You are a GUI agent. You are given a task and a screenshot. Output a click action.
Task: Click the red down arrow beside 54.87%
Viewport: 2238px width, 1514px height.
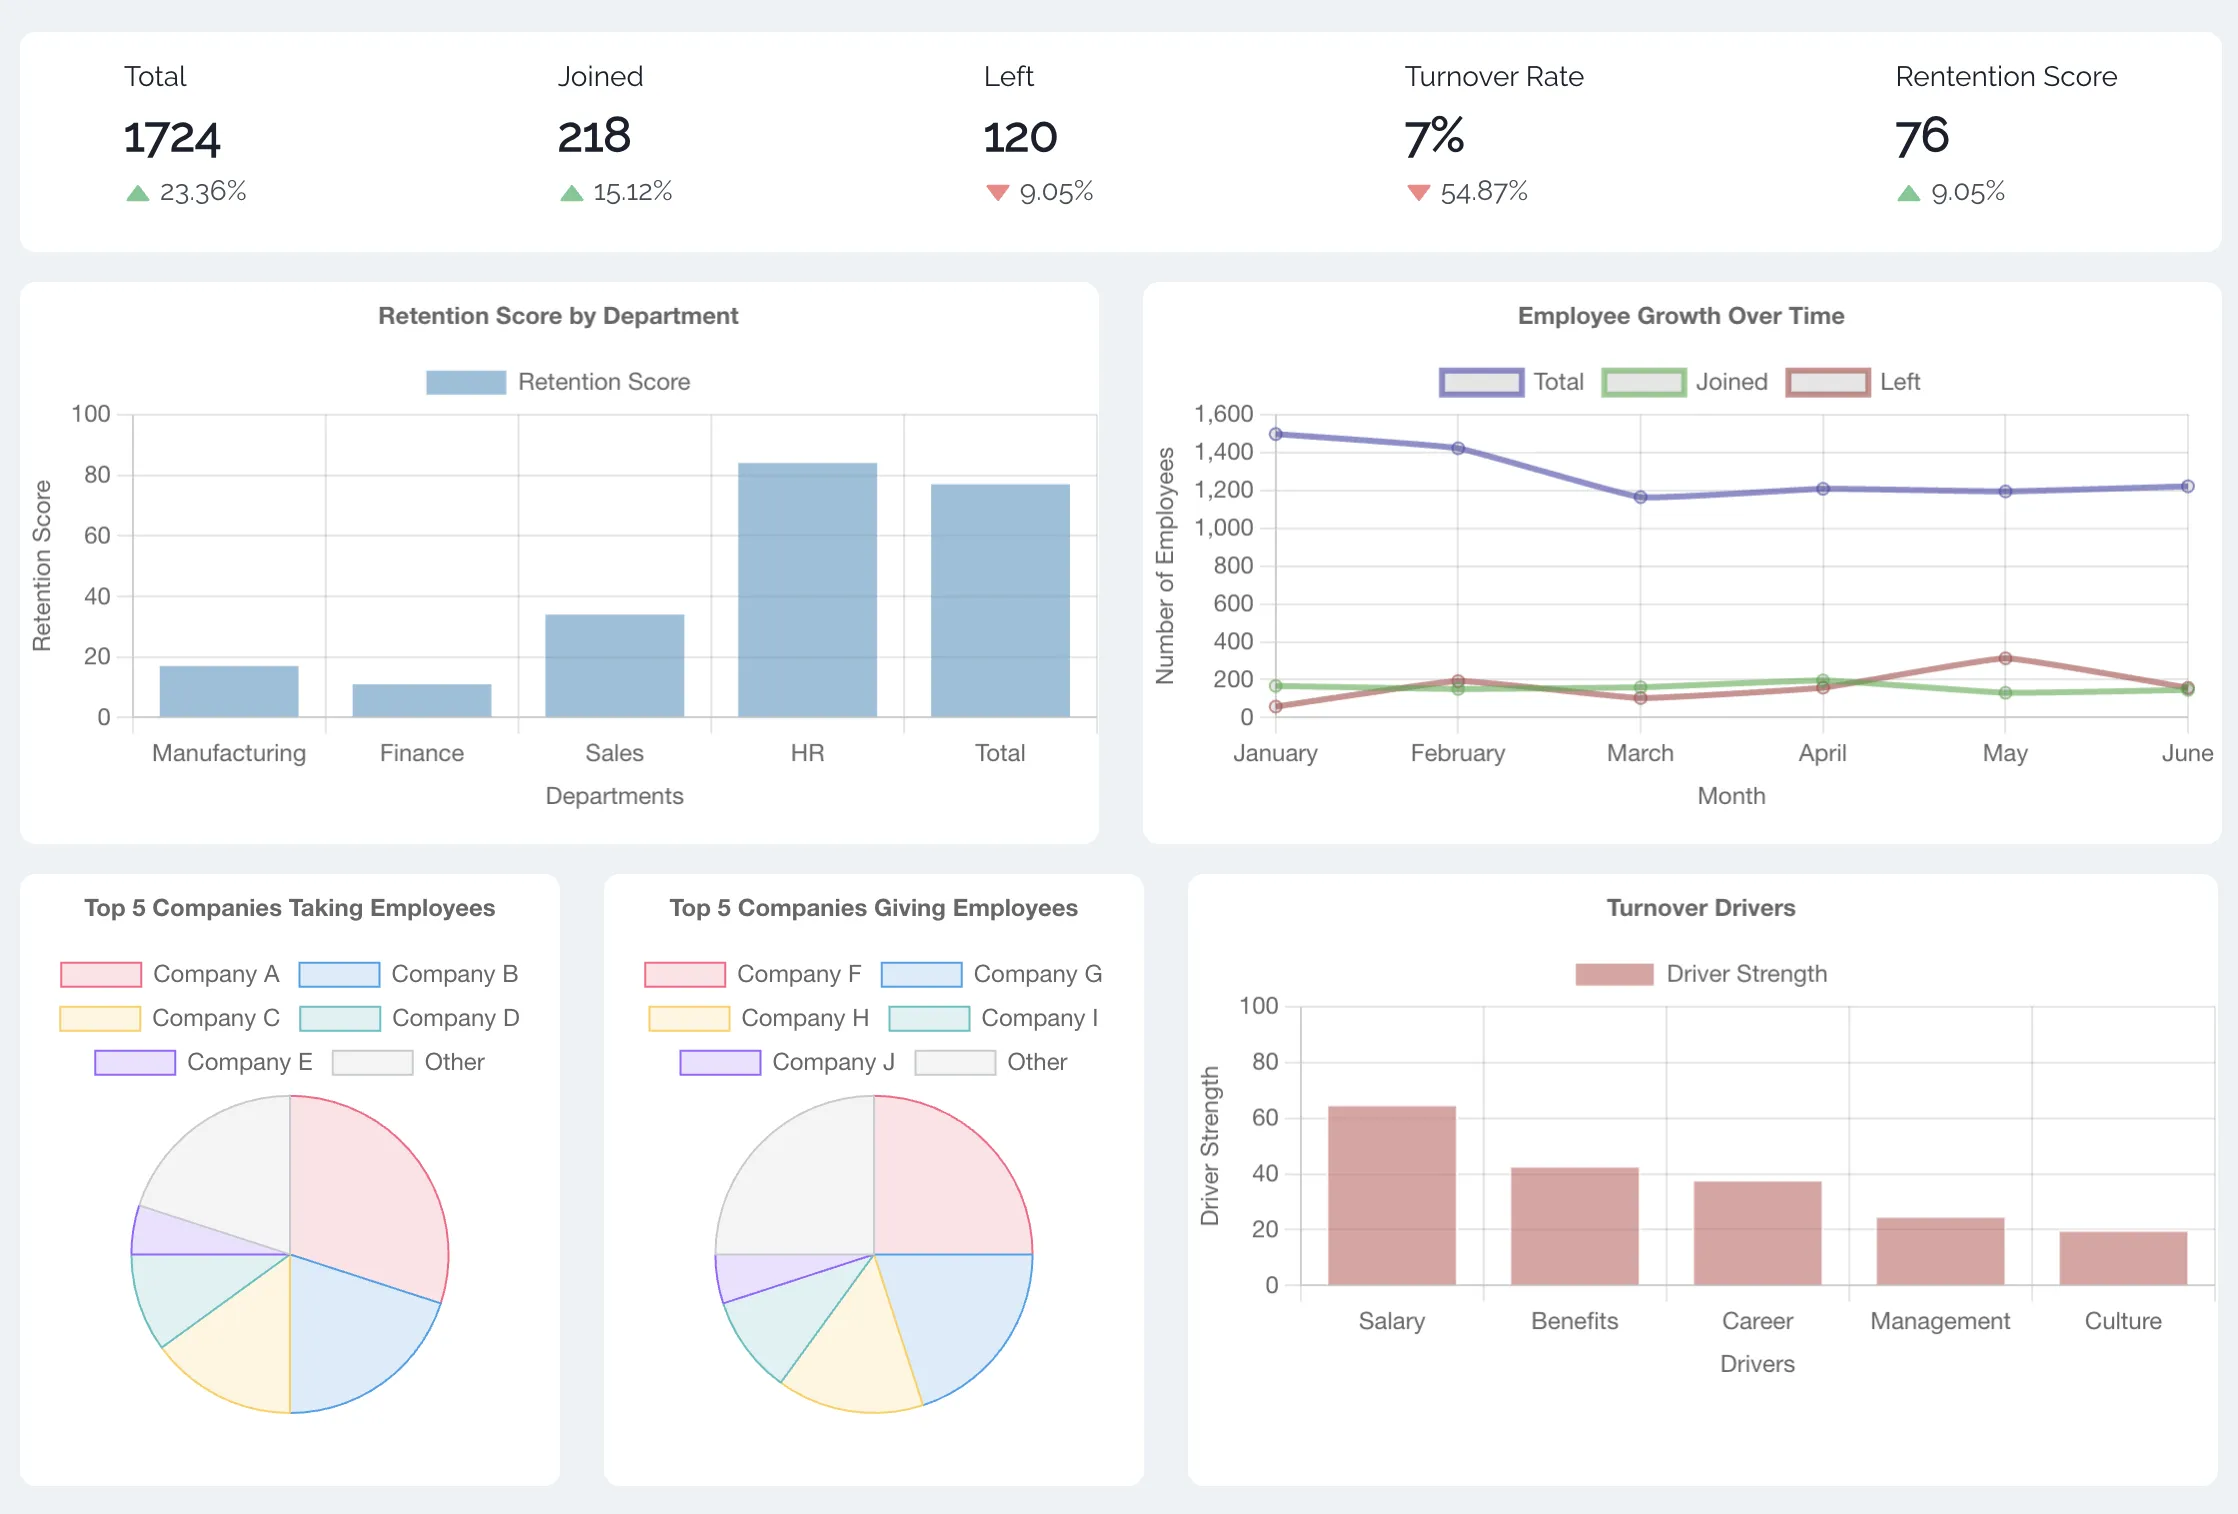pos(1418,193)
